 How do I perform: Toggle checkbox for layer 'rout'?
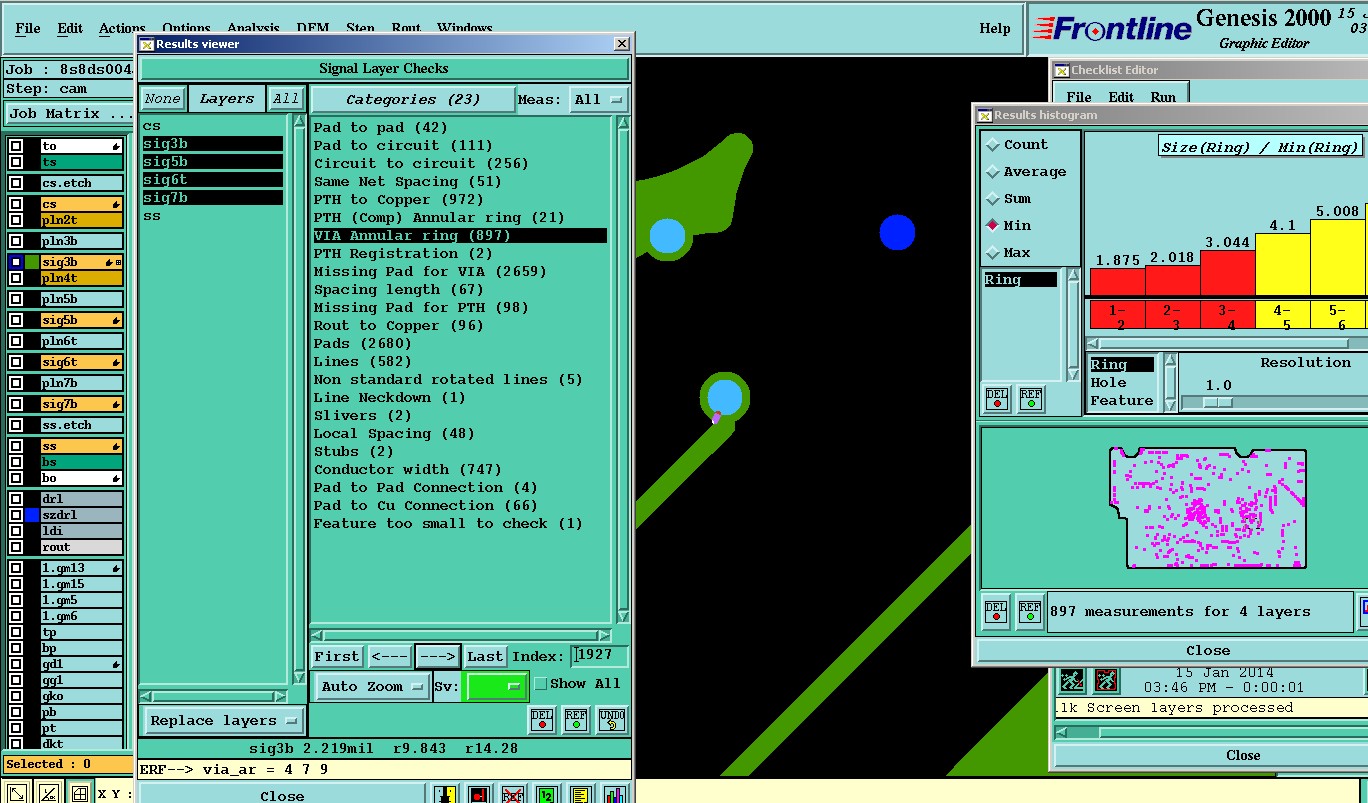(15, 547)
